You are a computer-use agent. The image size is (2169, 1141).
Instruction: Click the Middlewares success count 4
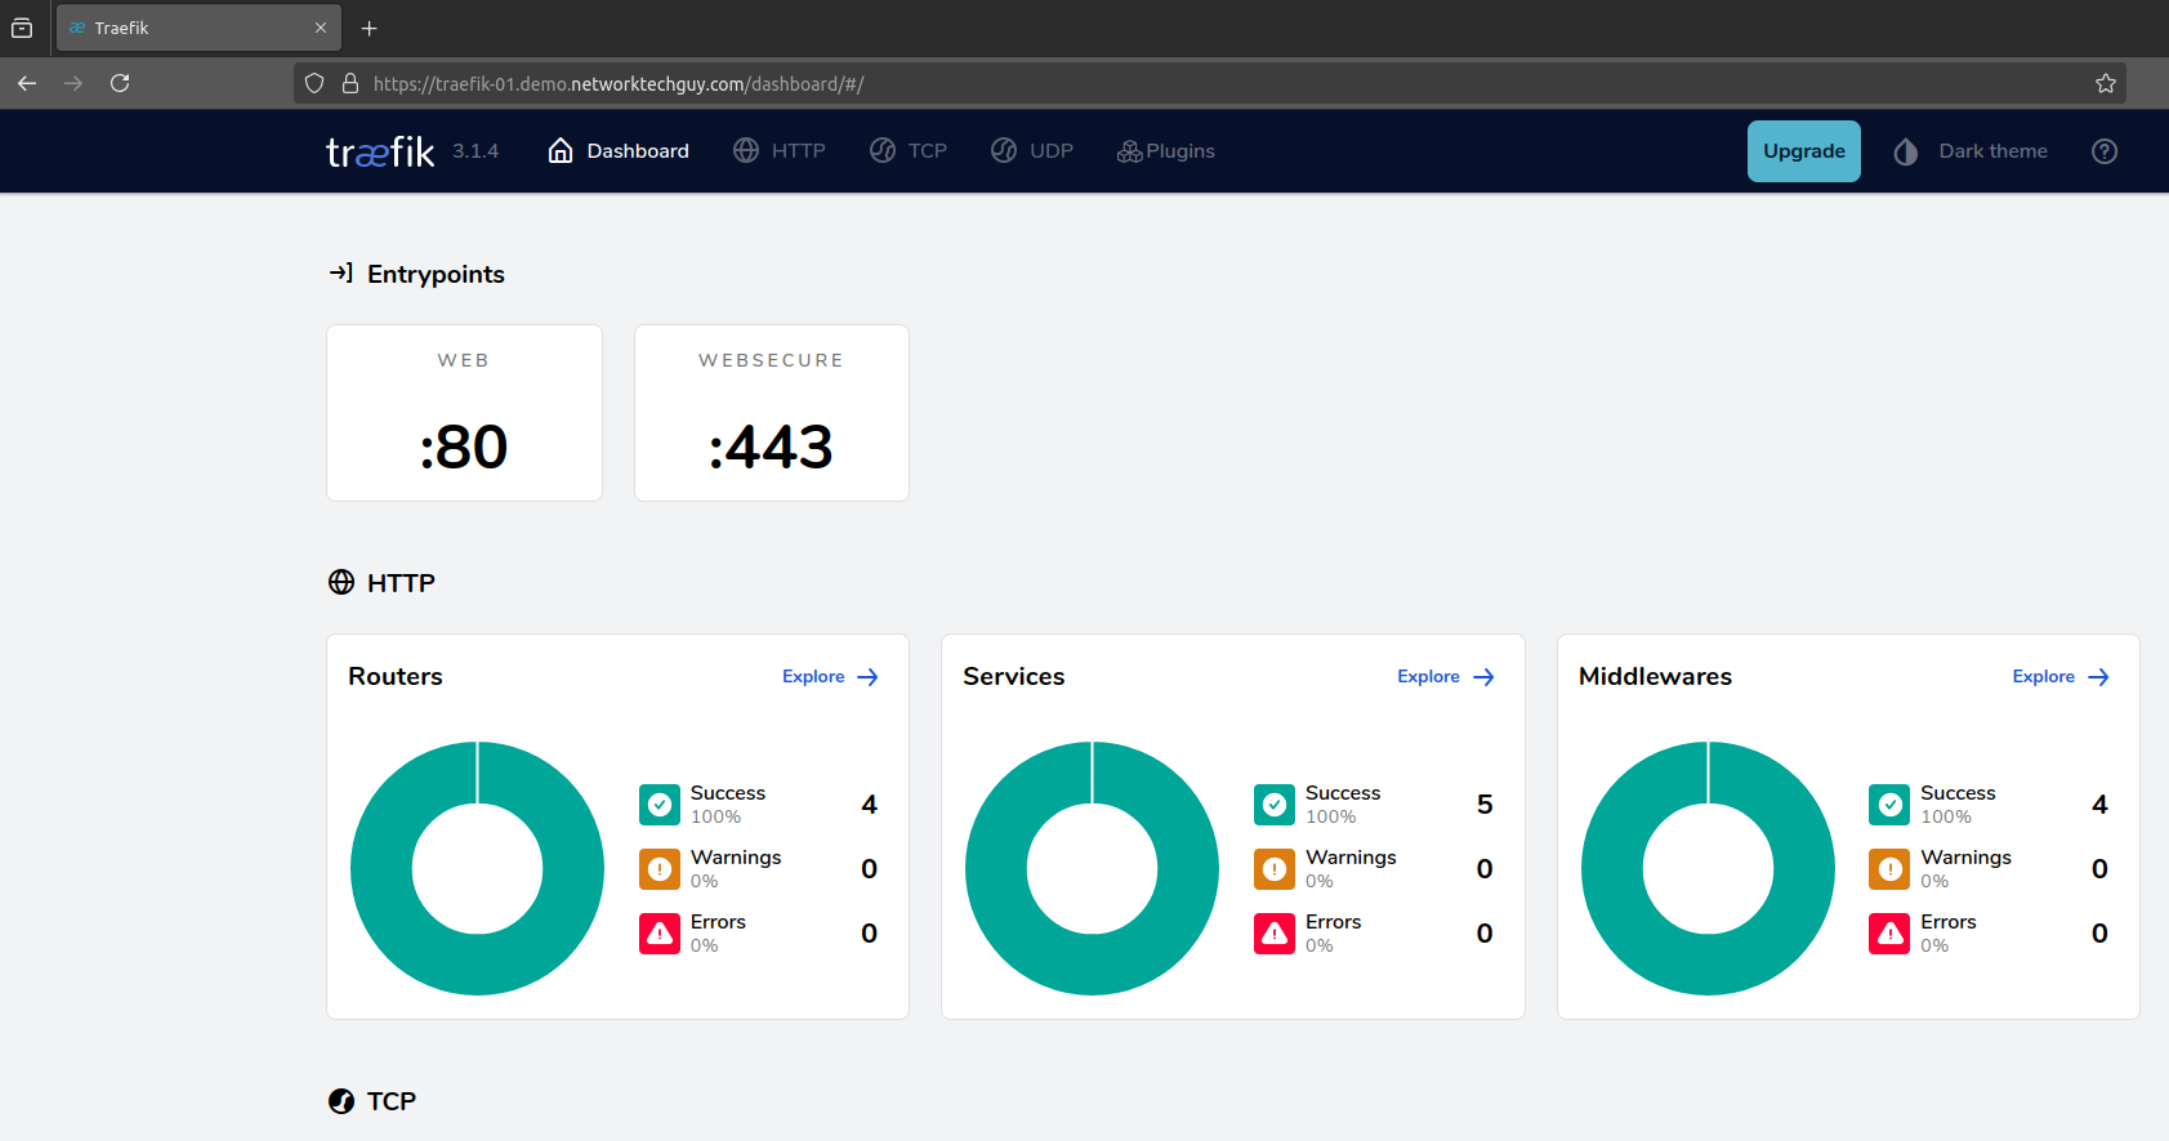click(2100, 804)
